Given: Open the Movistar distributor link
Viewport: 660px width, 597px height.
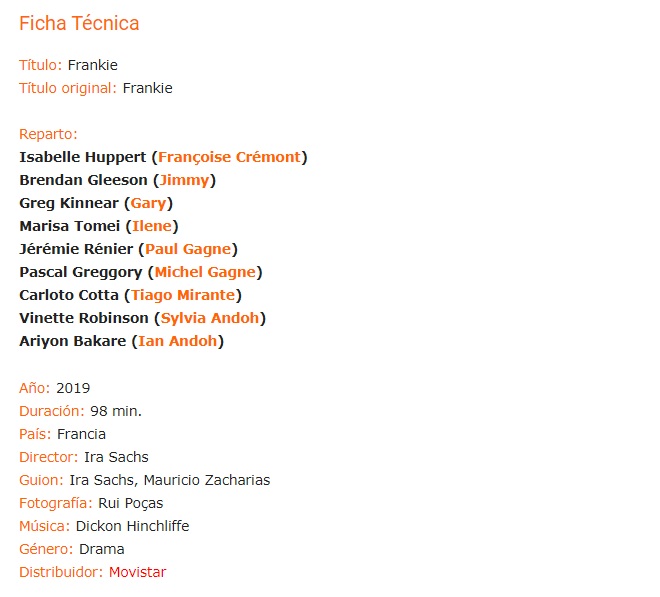Looking at the screenshot, I should coord(138,572).
